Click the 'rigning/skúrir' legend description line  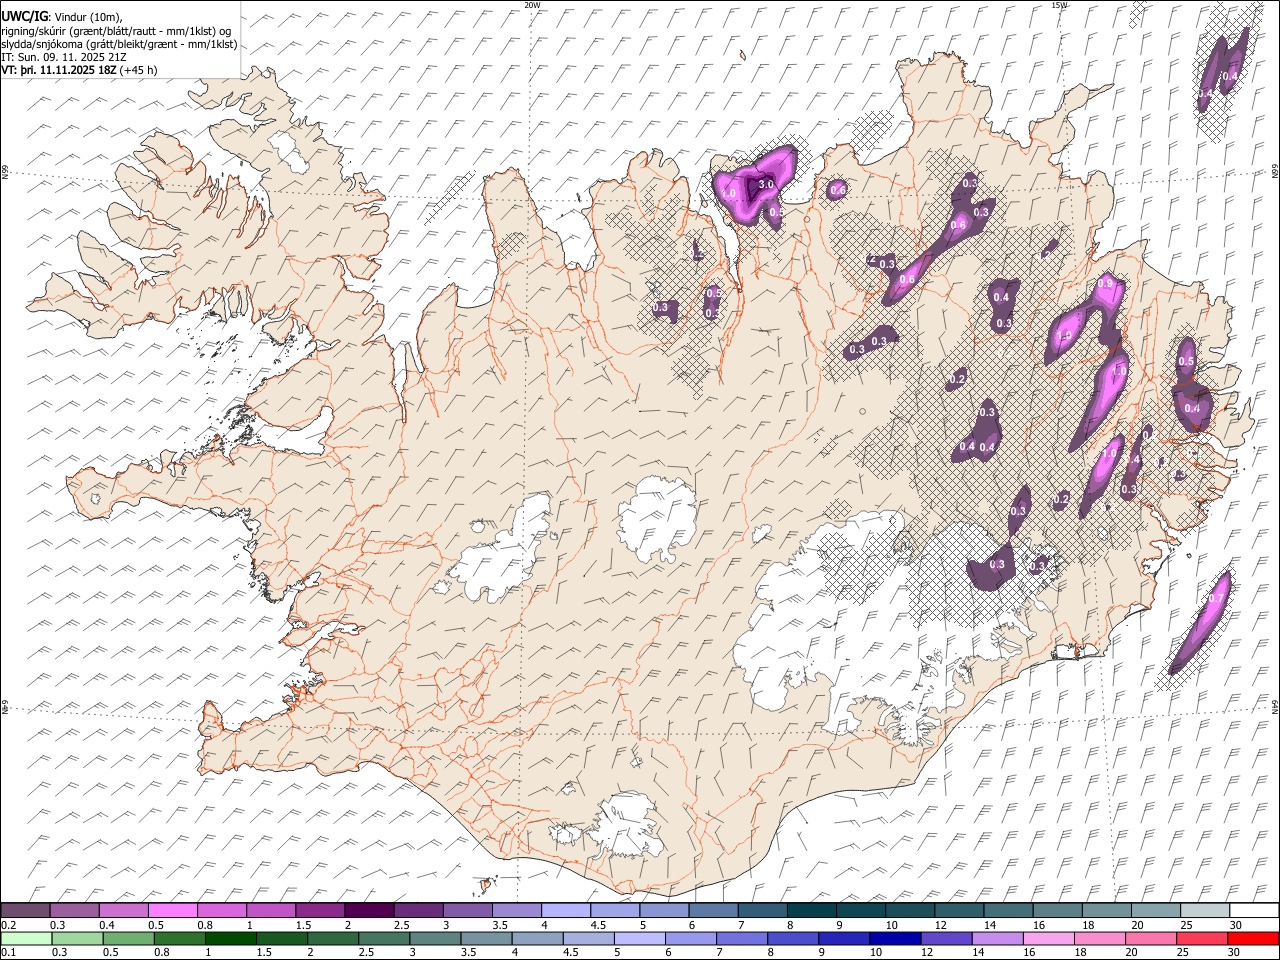(116, 31)
